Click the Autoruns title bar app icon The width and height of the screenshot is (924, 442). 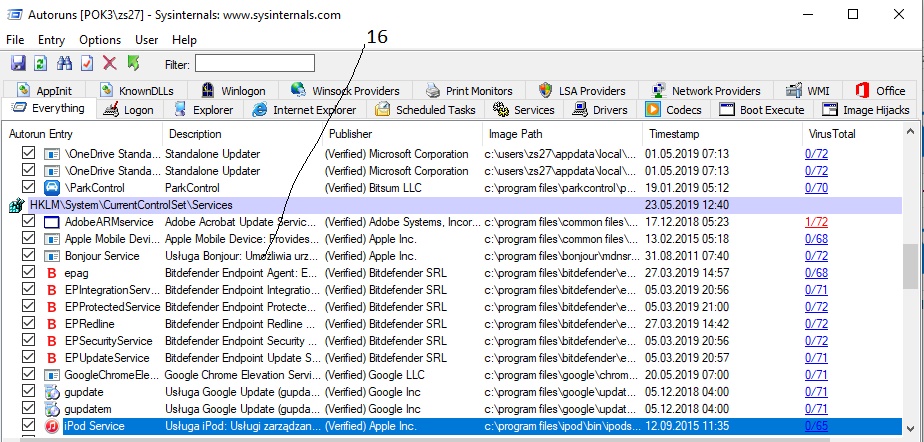click(14, 15)
